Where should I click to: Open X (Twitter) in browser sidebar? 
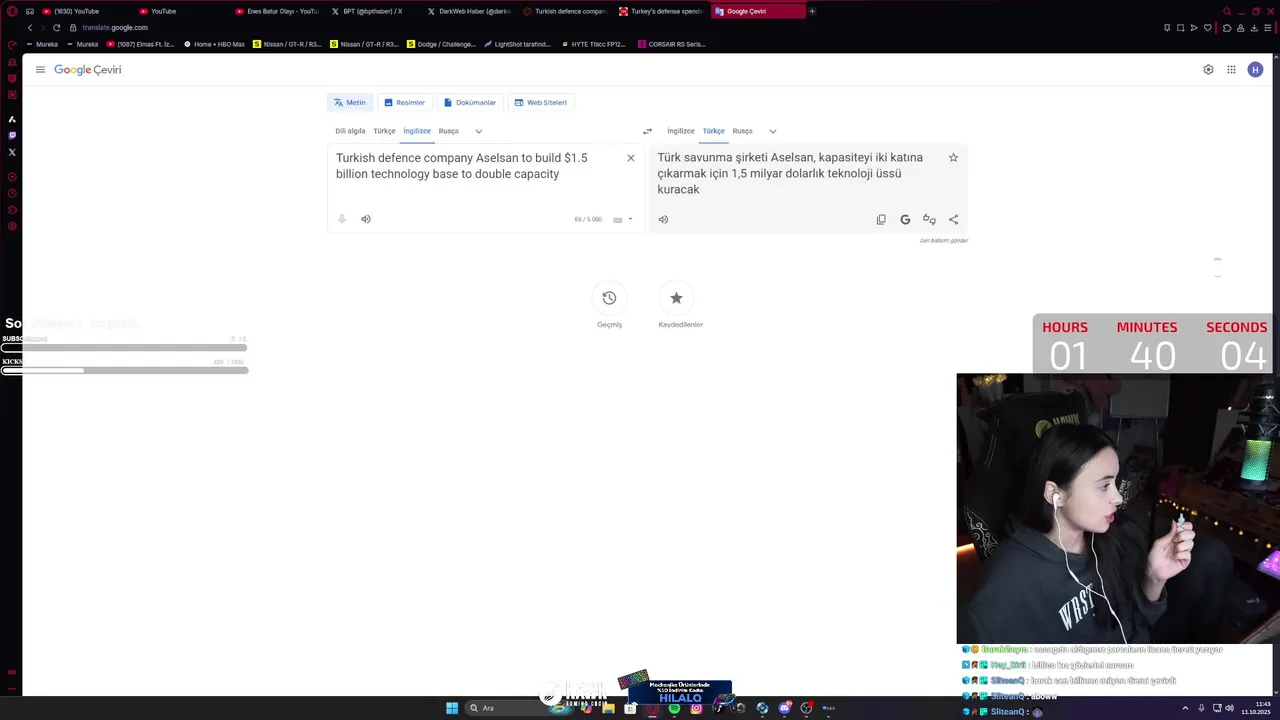click(x=12, y=152)
